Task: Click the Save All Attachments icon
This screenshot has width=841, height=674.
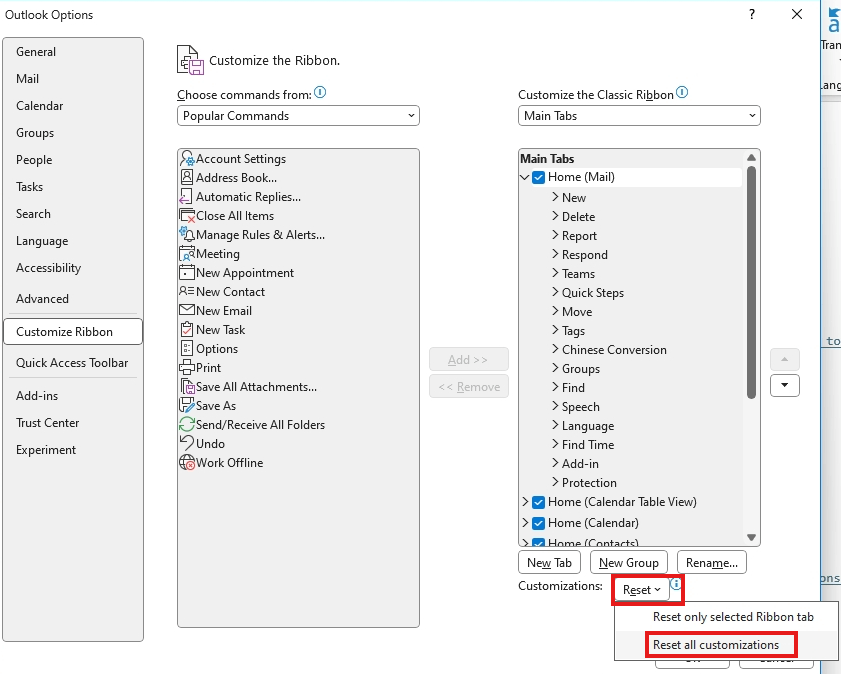Action: point(187,387)
